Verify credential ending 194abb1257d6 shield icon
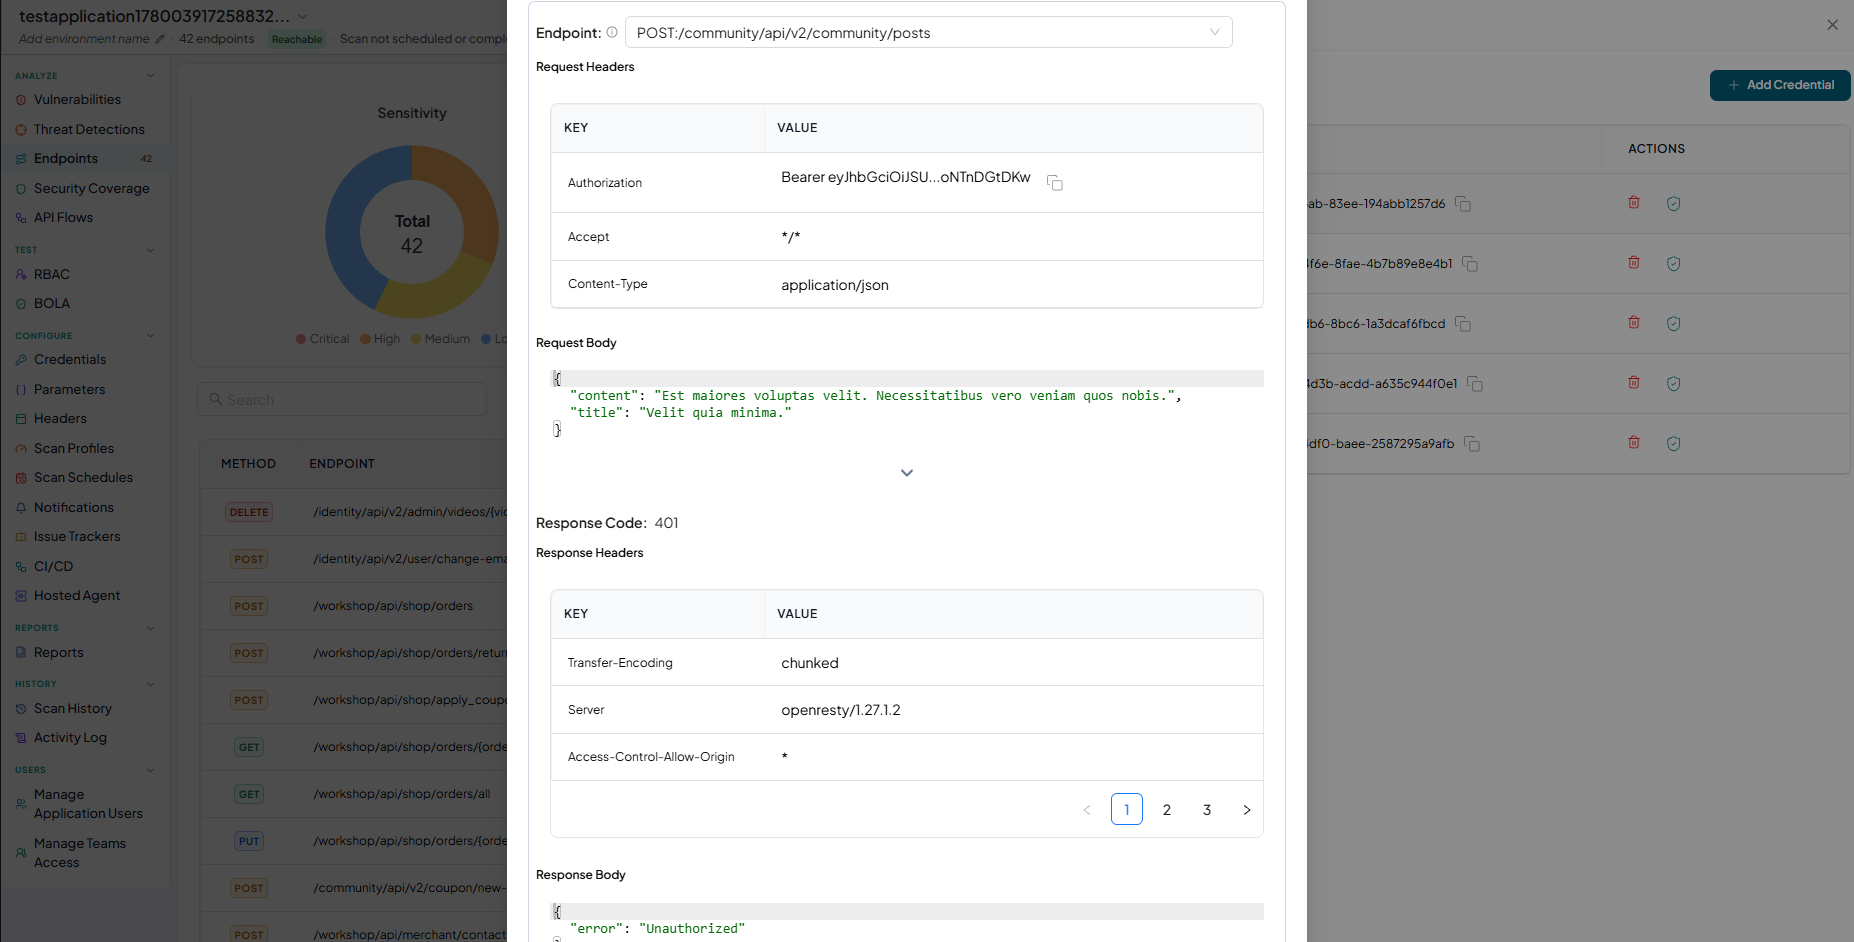This screenshot has width=1854, height=942. 1673,203
